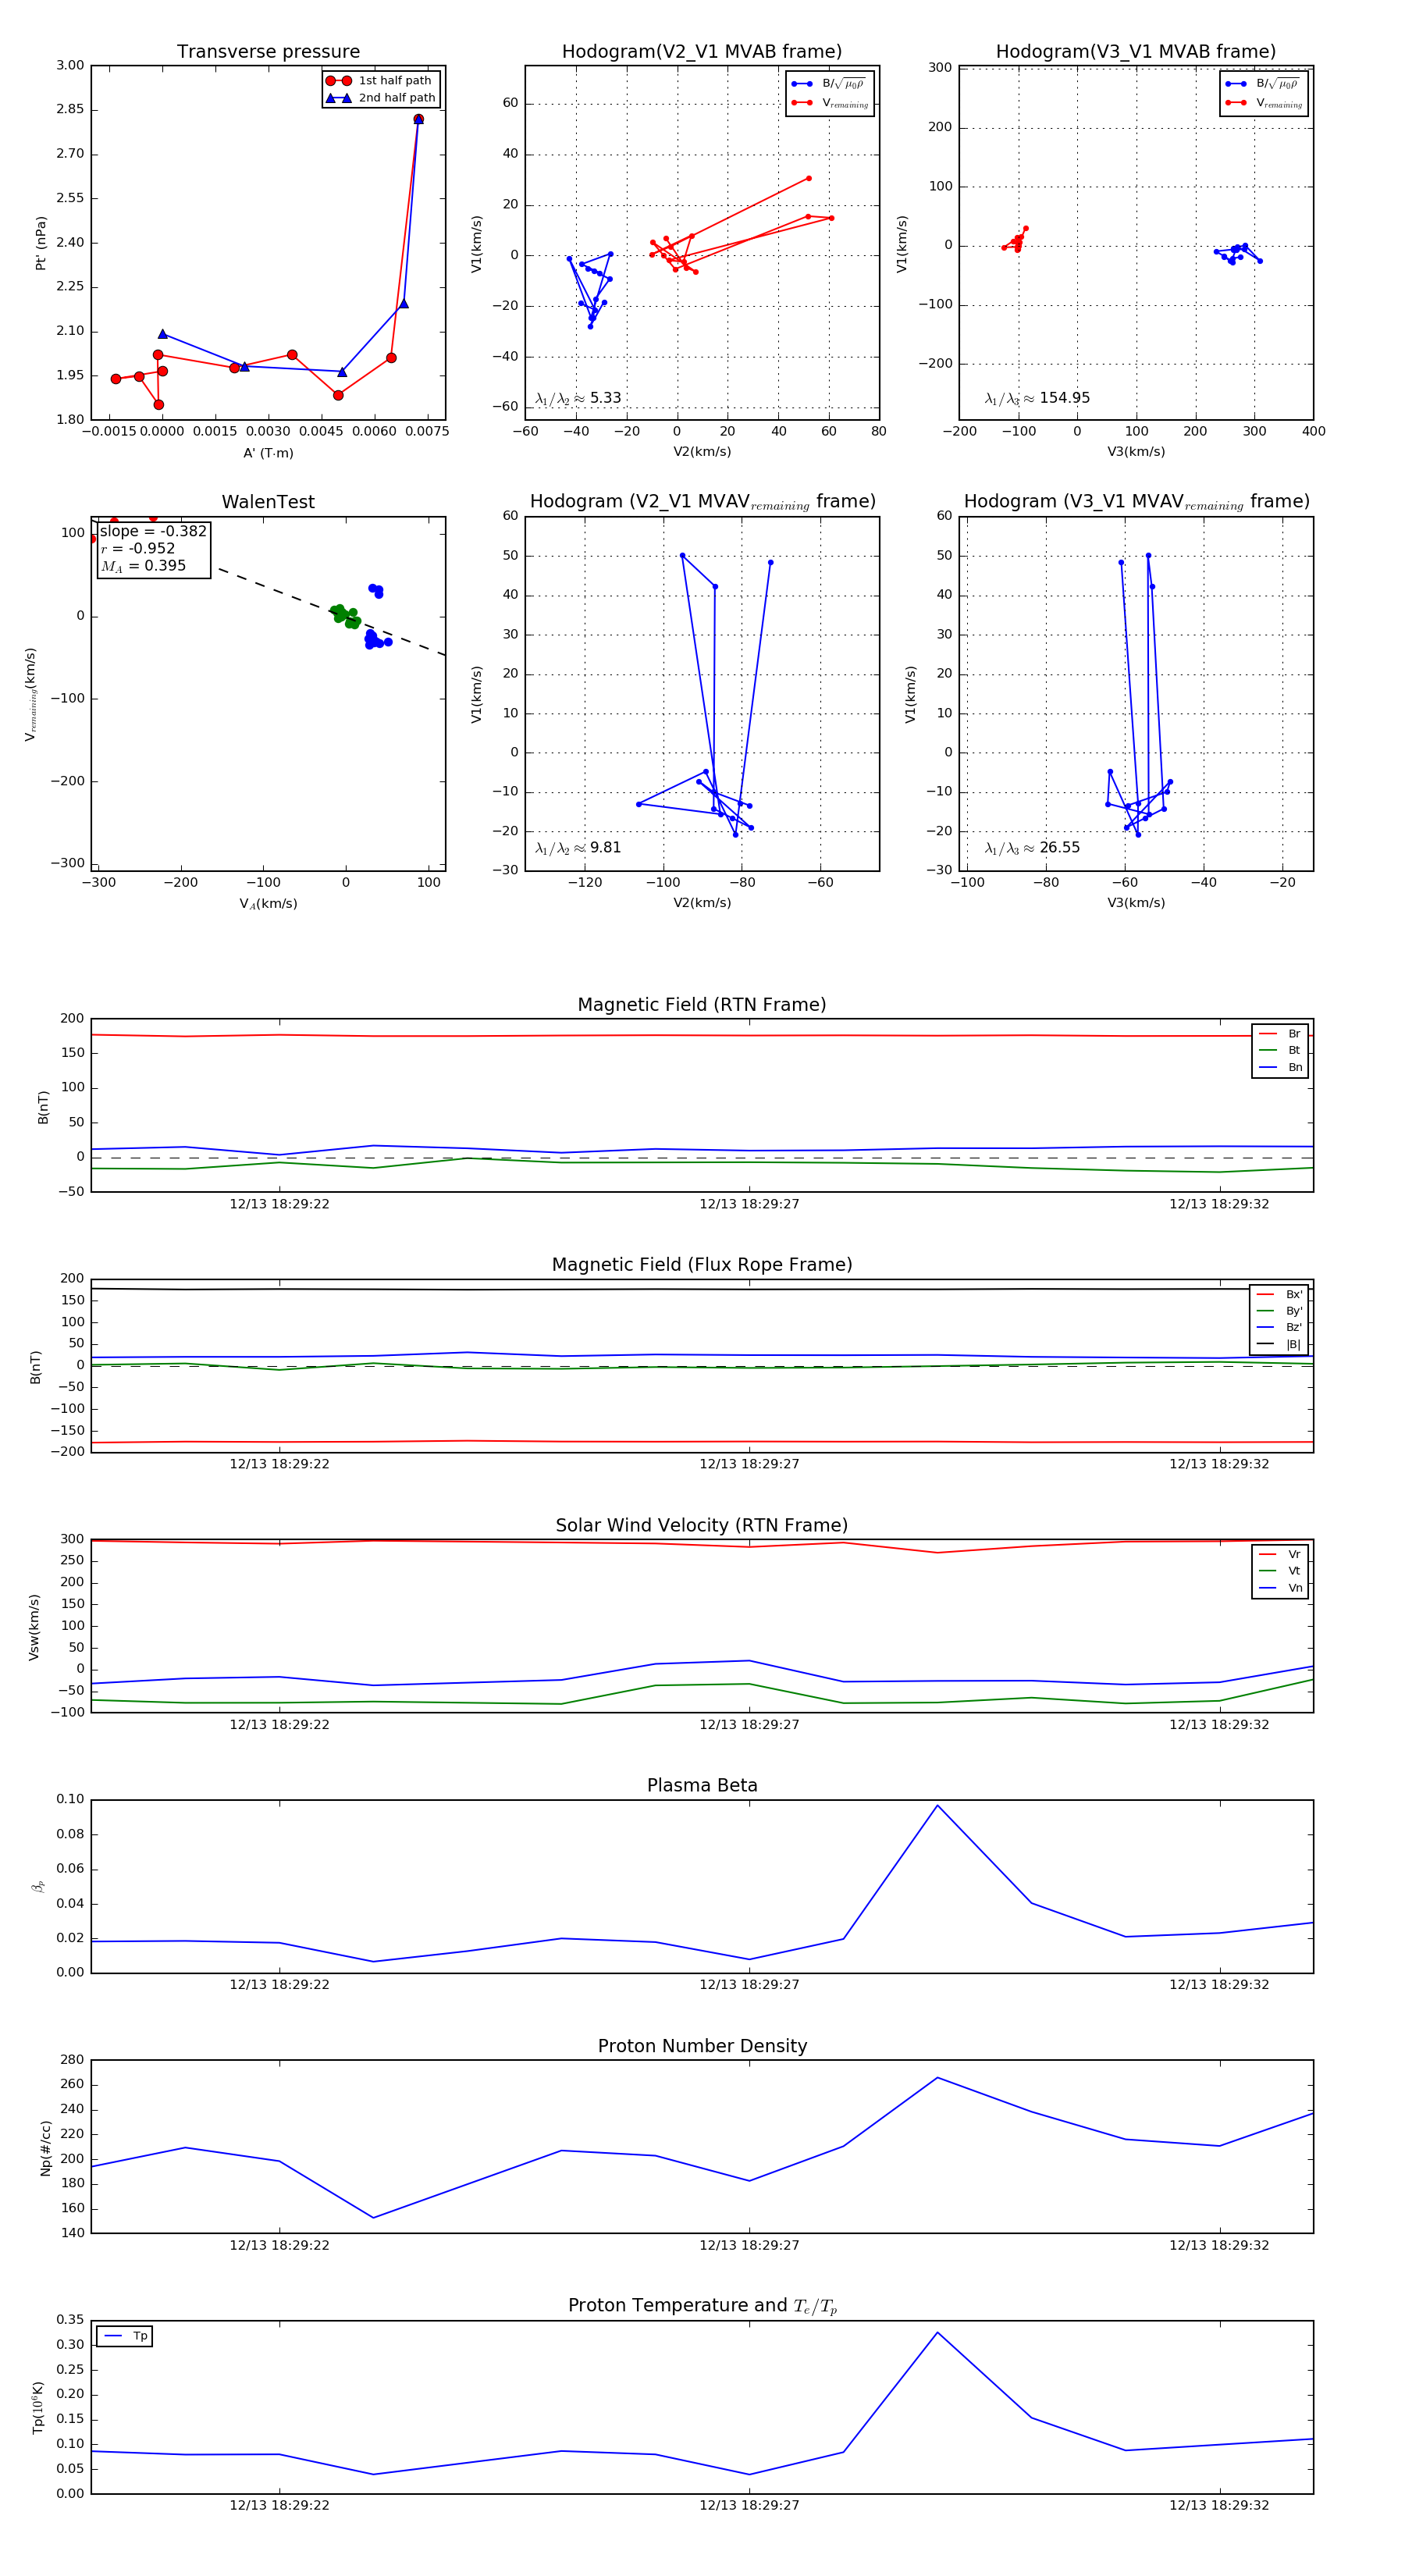This screenshot has height=2576, width=1405.
Task: Click the peak point of the Plasma Beta curve
Action: click(937, 1806)
